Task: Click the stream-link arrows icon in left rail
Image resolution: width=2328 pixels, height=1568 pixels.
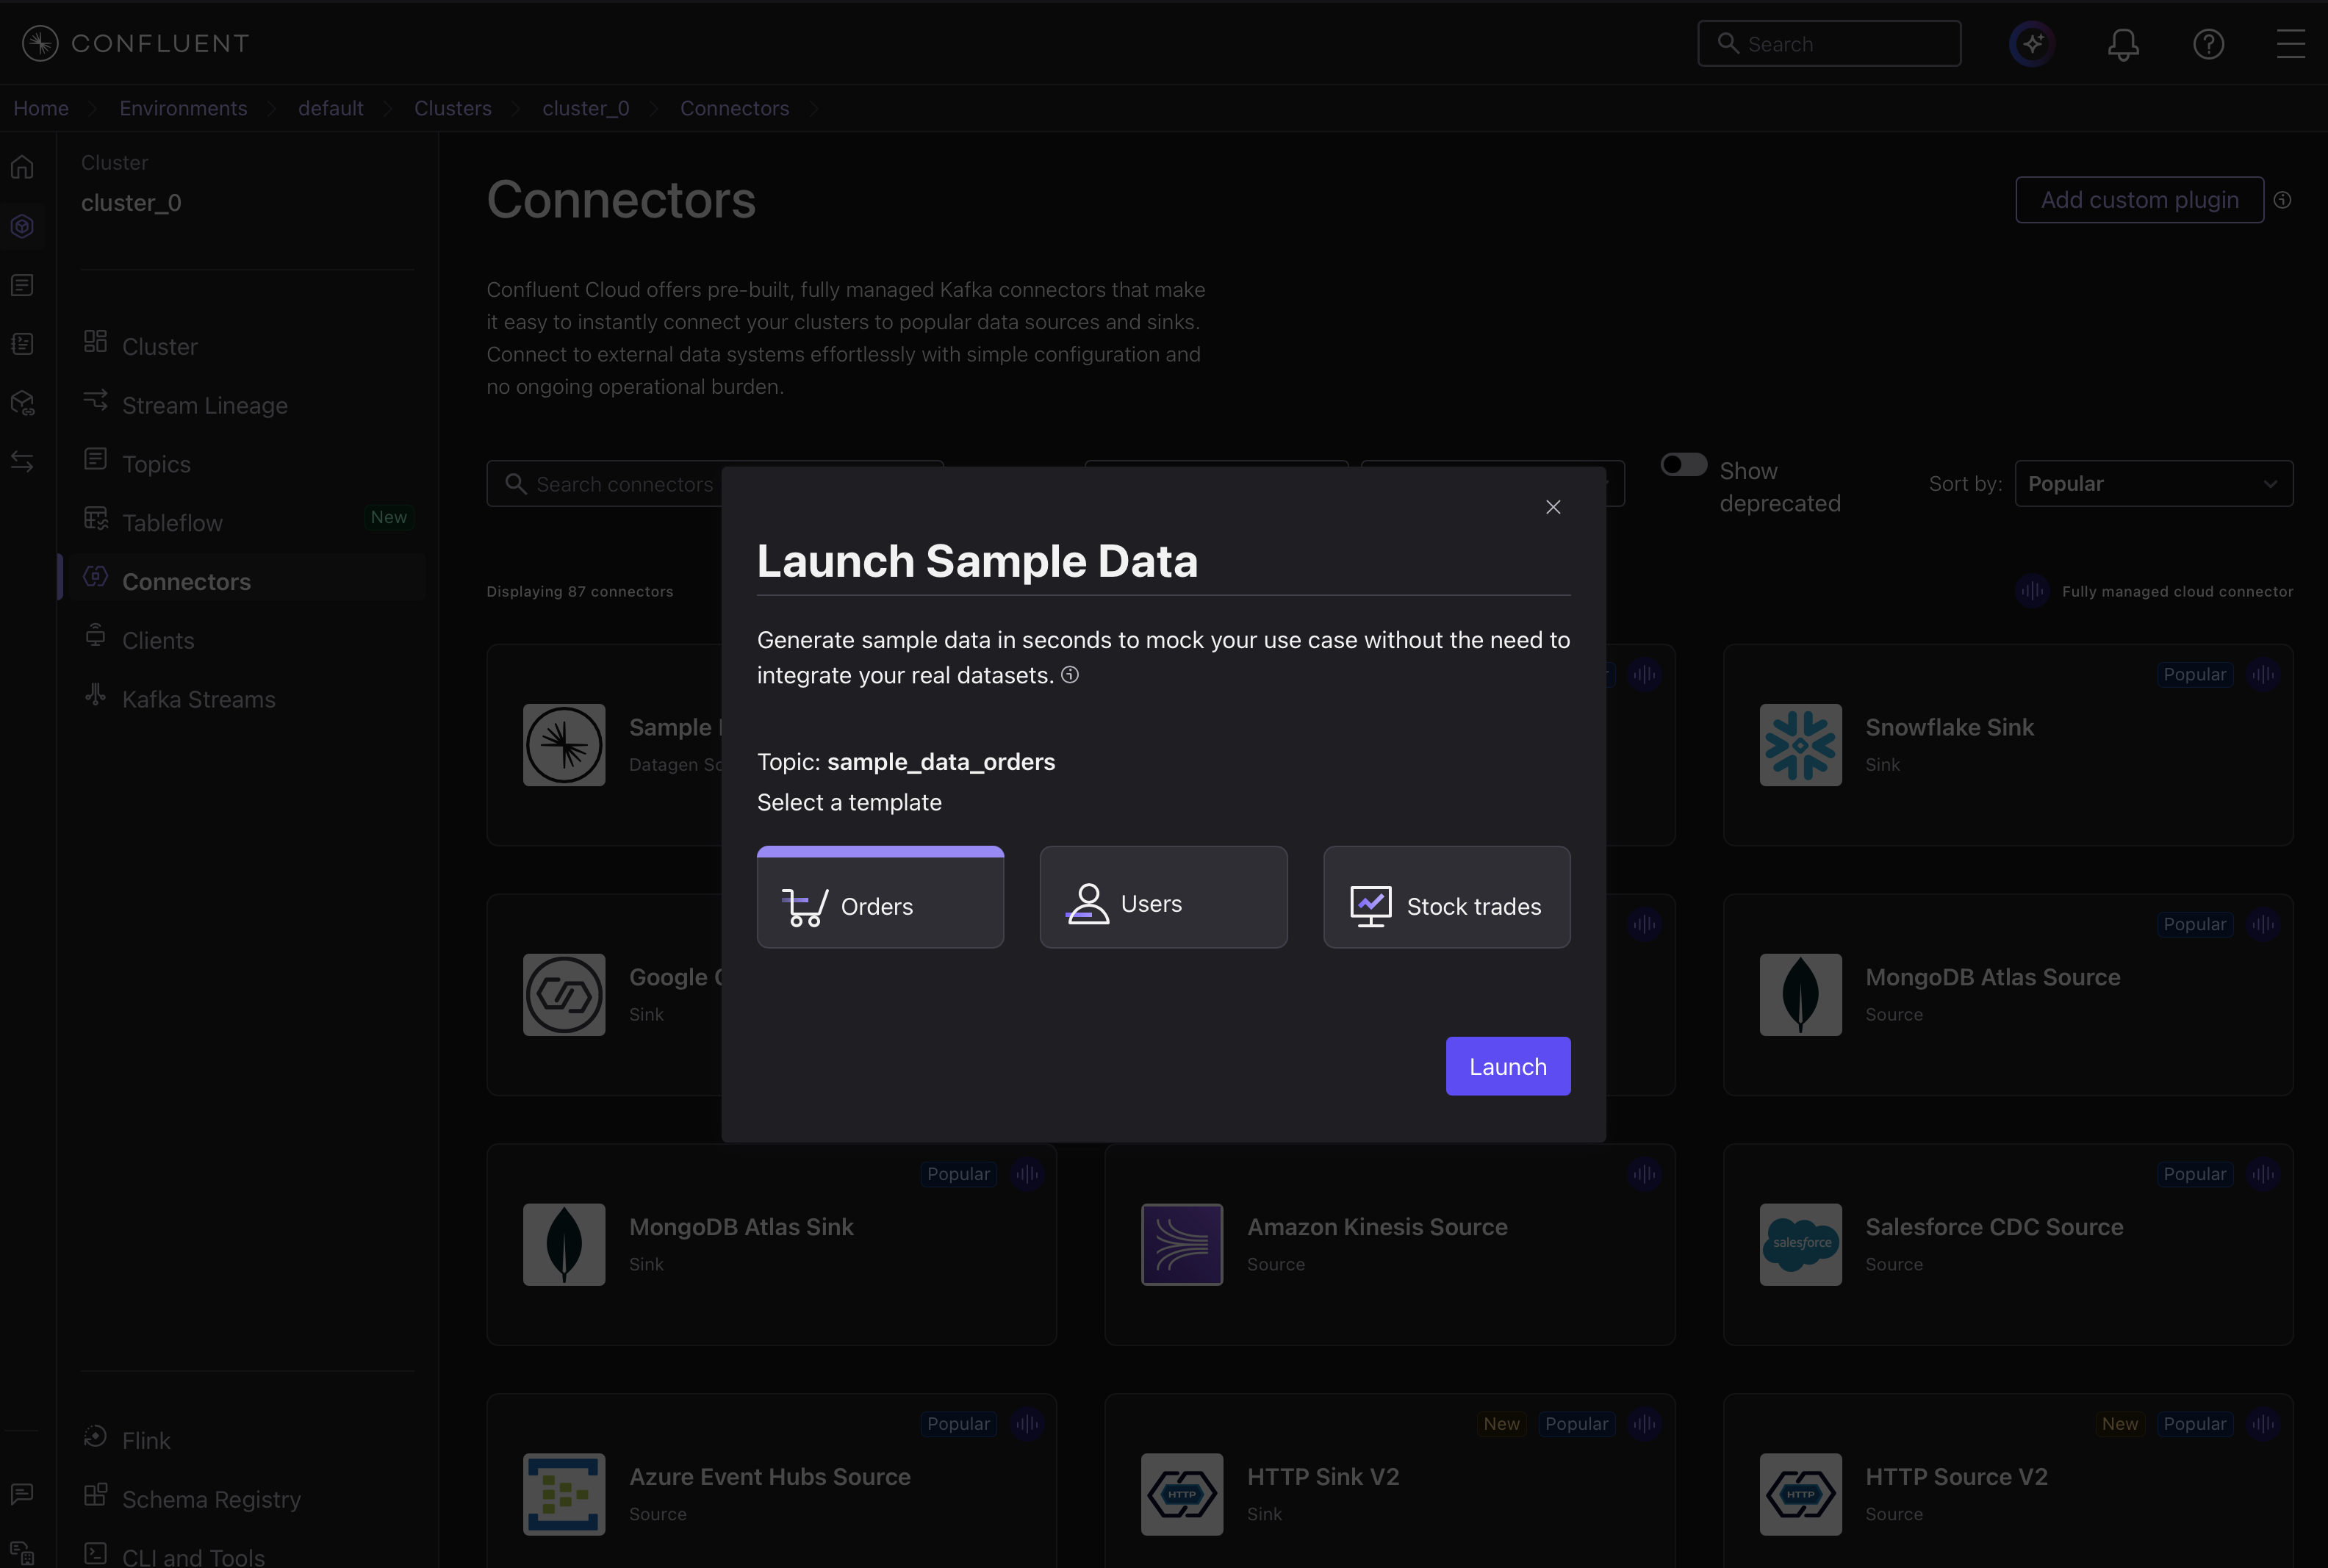Action: pyautogui.click(x=23, y=461)
